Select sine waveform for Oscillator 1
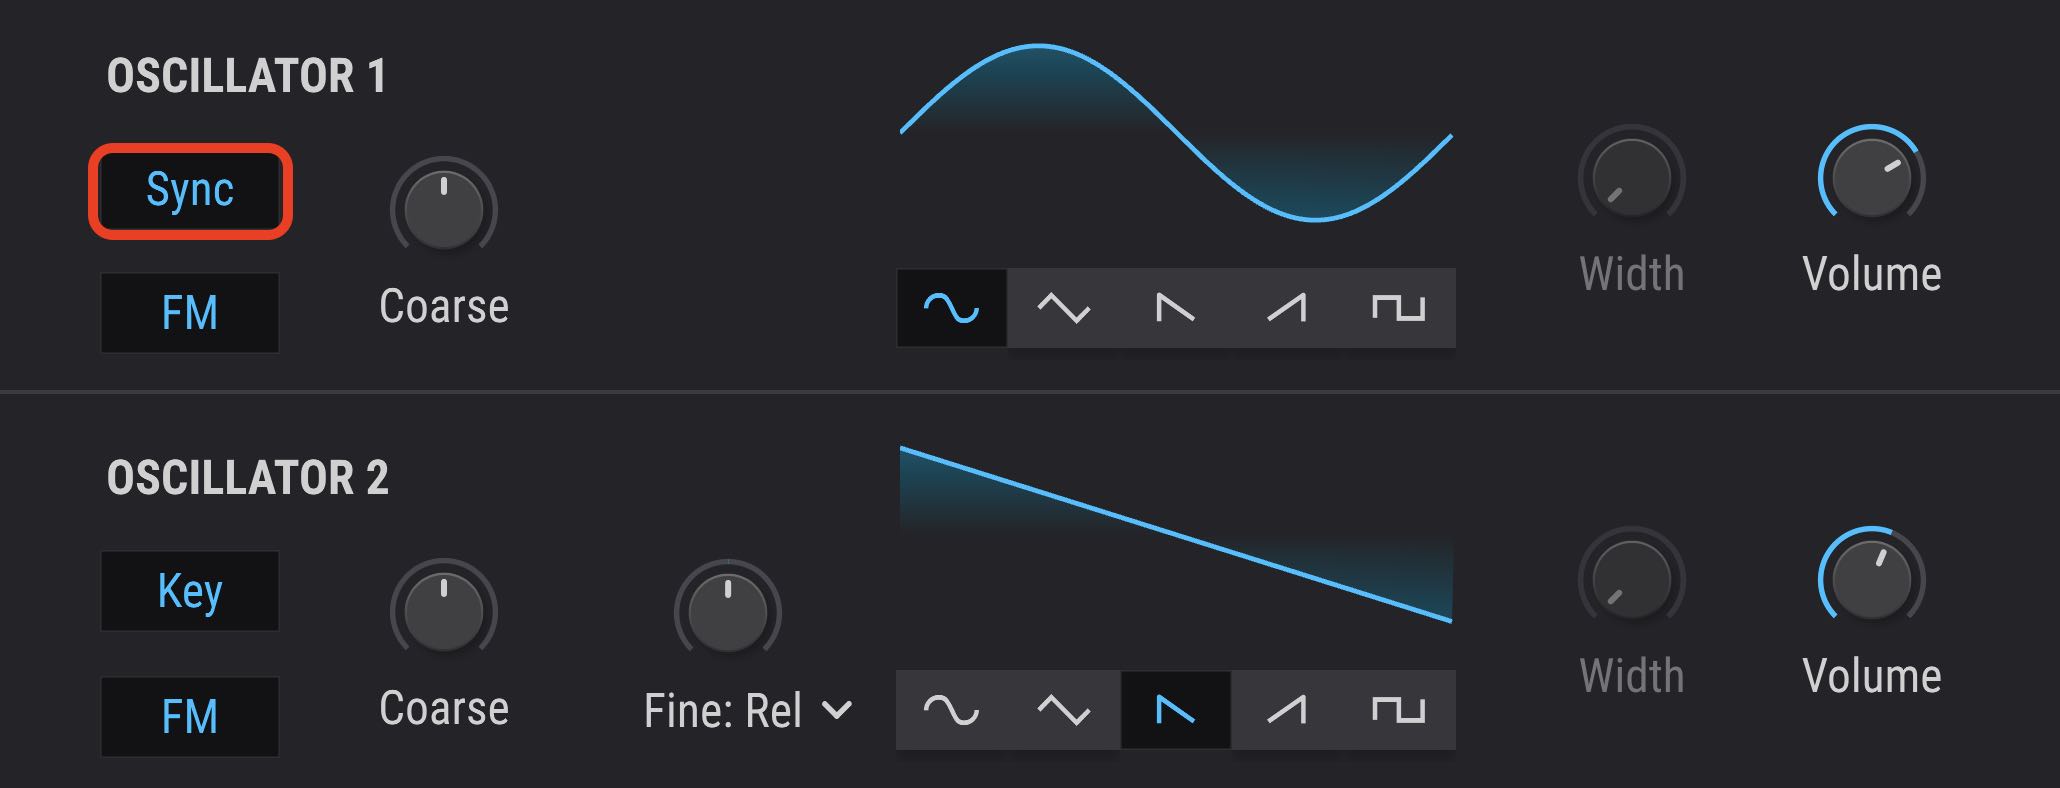Screen dimensions: 2060x788 951,308
